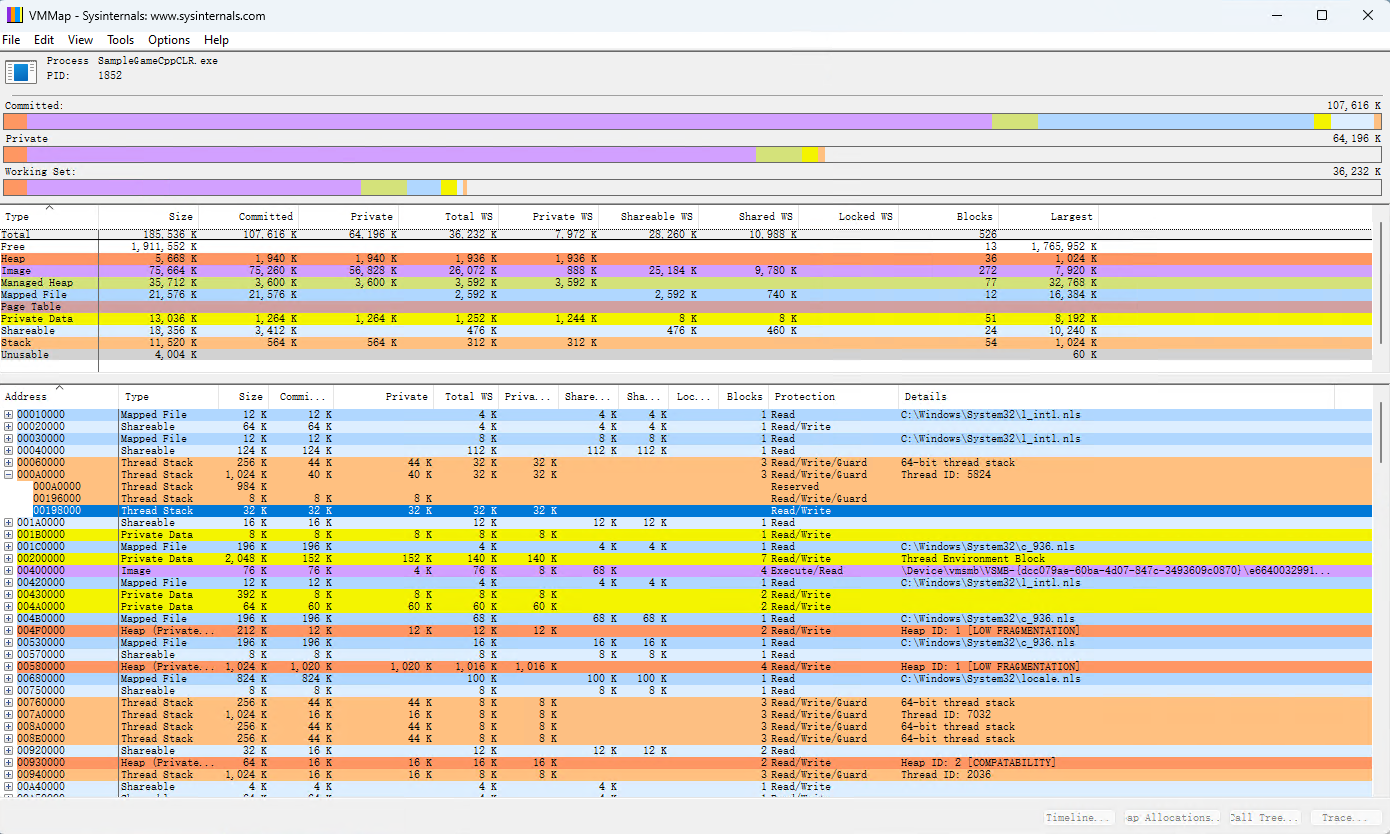Select the highlighted 00198000 Thread Stack row
This screenshot has height=834, width=1390.
coord(686,510)
